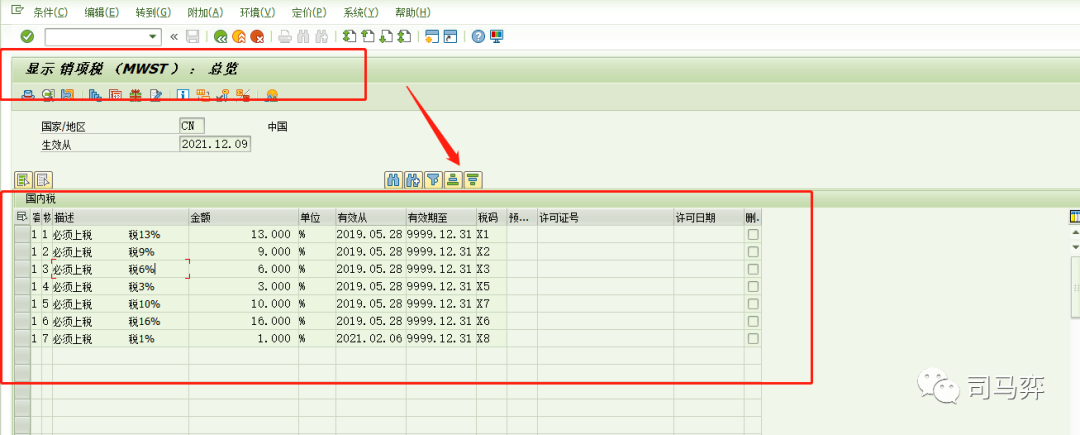Screen dimensions: 1080x435
Task: Click the Print icon in toolbar
Action: [284, 36]
